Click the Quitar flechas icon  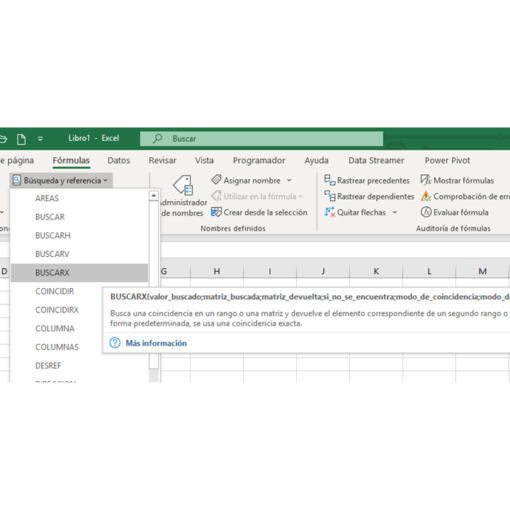(330, 212)
